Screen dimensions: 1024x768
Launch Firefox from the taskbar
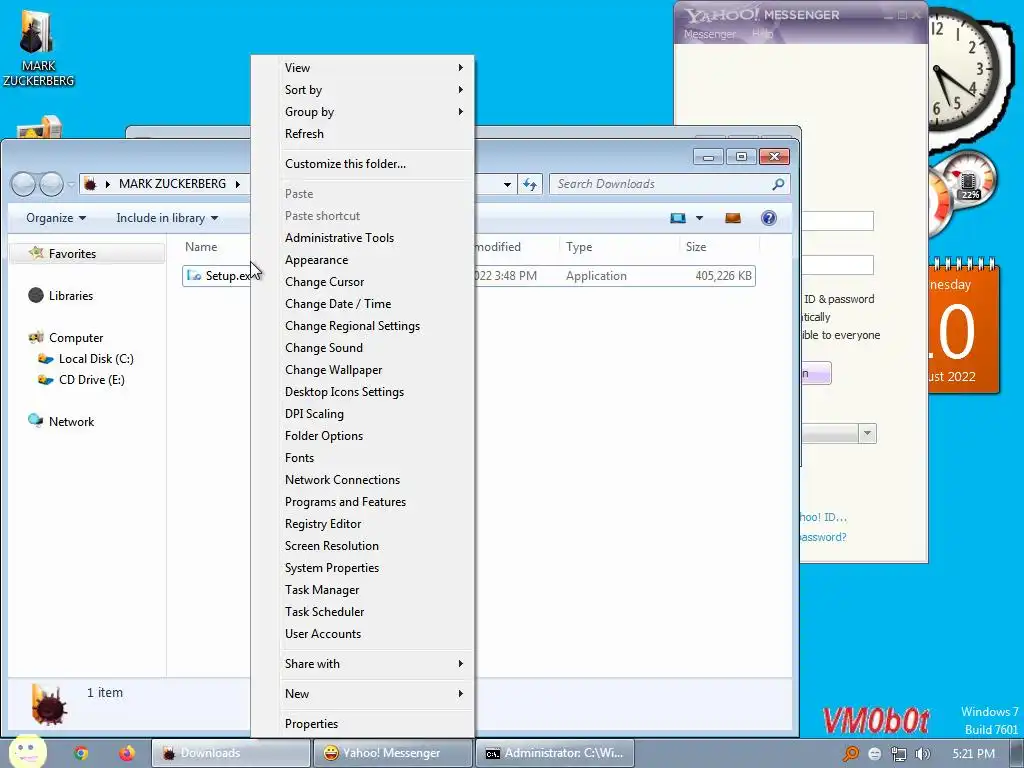click(127, 753)
